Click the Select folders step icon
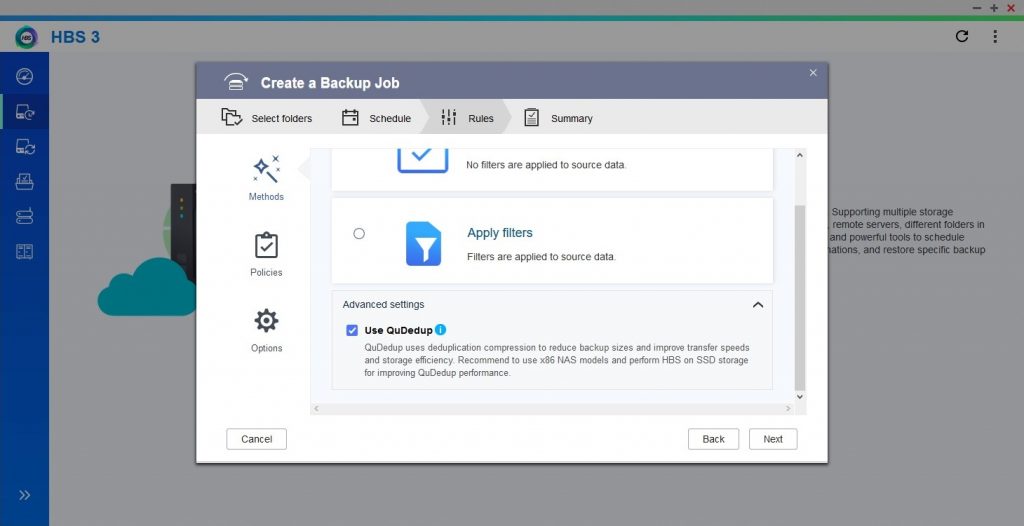The image size is (1024, 526). 232,118
